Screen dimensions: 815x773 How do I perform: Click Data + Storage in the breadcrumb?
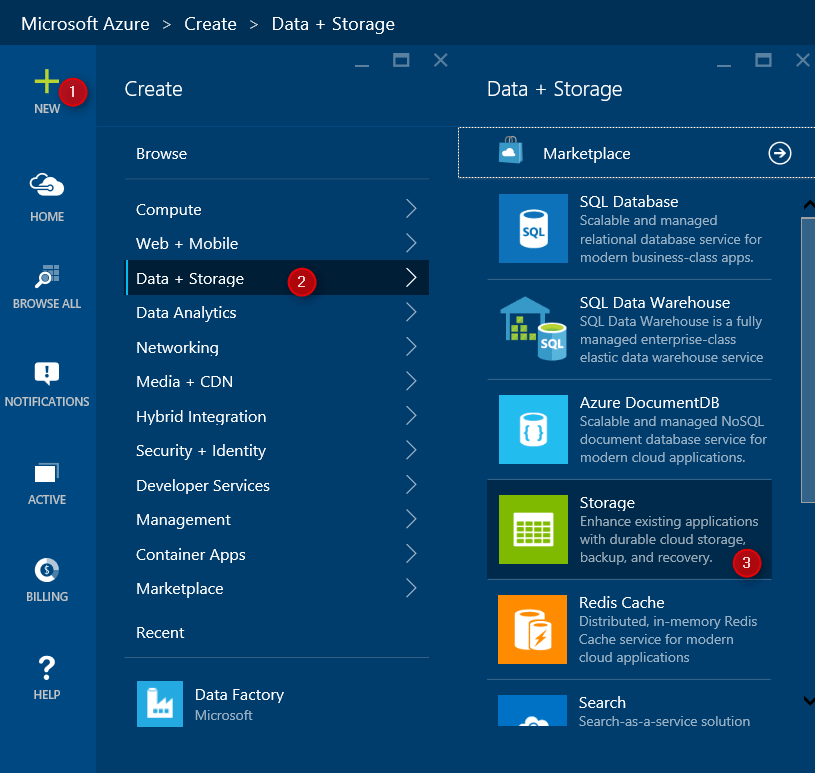coord(333,24)
